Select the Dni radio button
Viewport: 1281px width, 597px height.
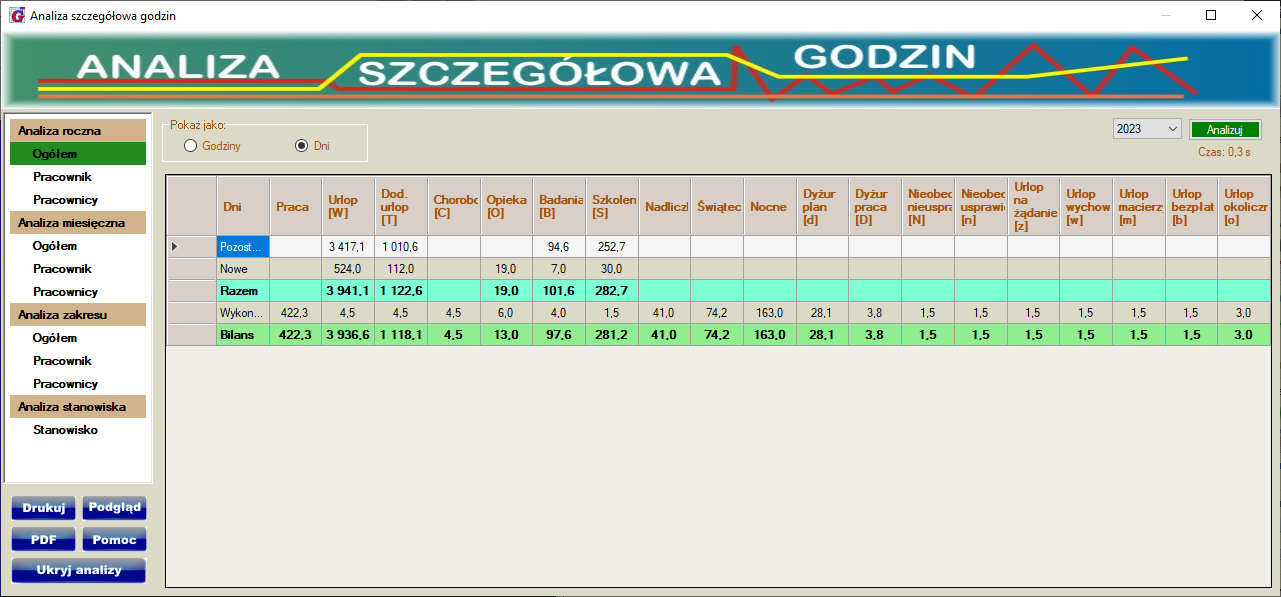[x=301, y=146]
